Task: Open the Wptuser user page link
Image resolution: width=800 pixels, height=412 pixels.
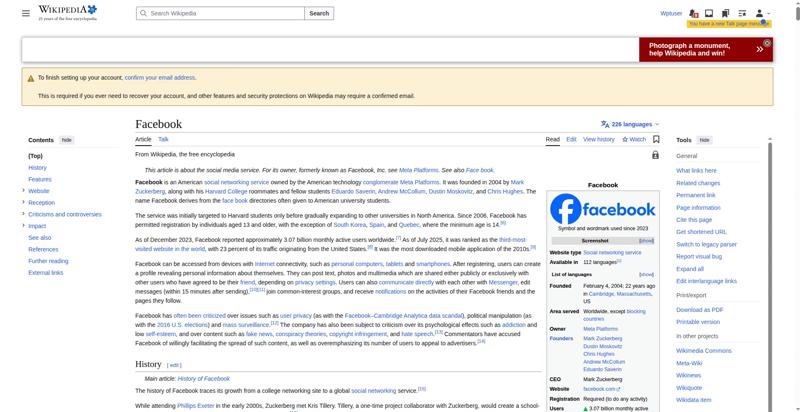Action: [x=671, y=13]
